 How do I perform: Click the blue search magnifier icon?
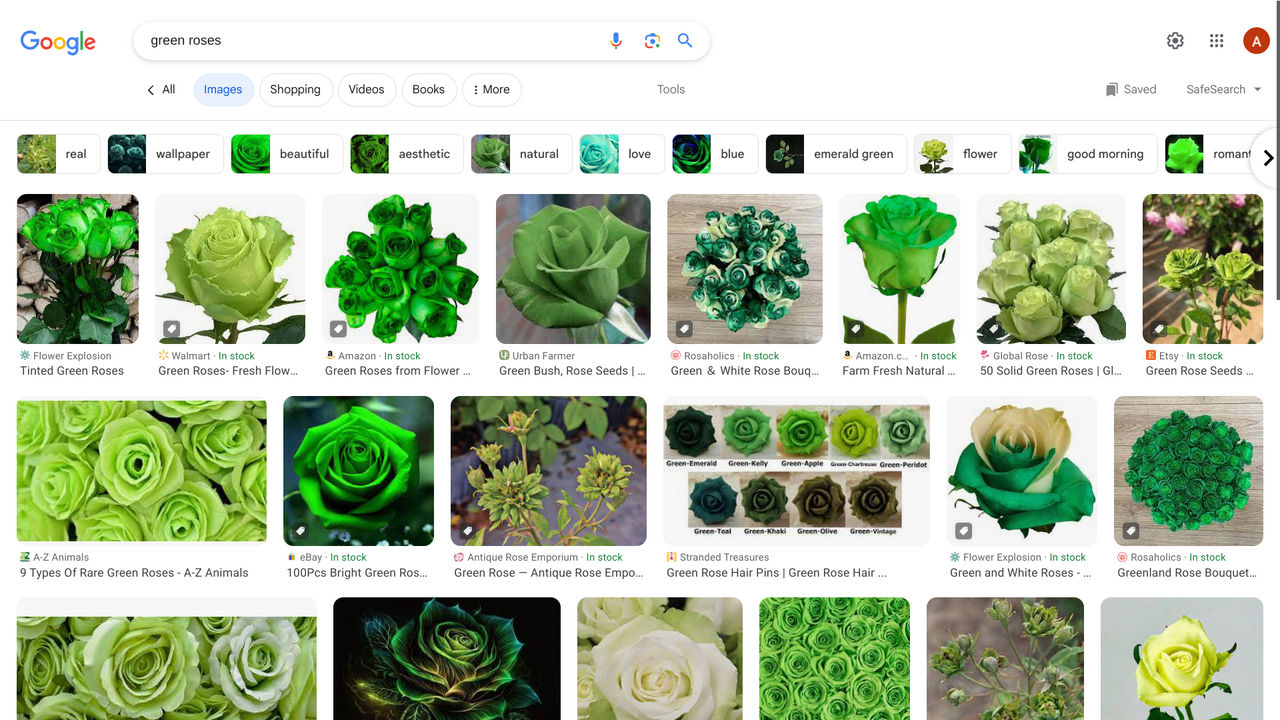click(685, 41)
